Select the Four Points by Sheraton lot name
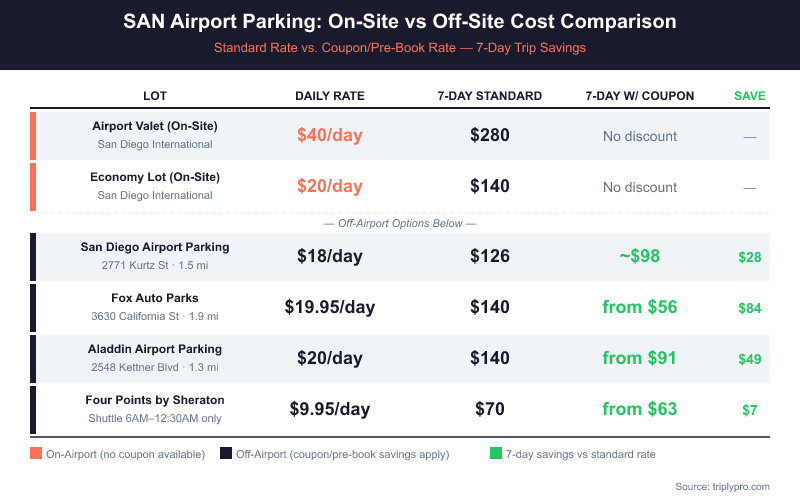The width and height of the screenshot is (800, 500). coord(155,400)
